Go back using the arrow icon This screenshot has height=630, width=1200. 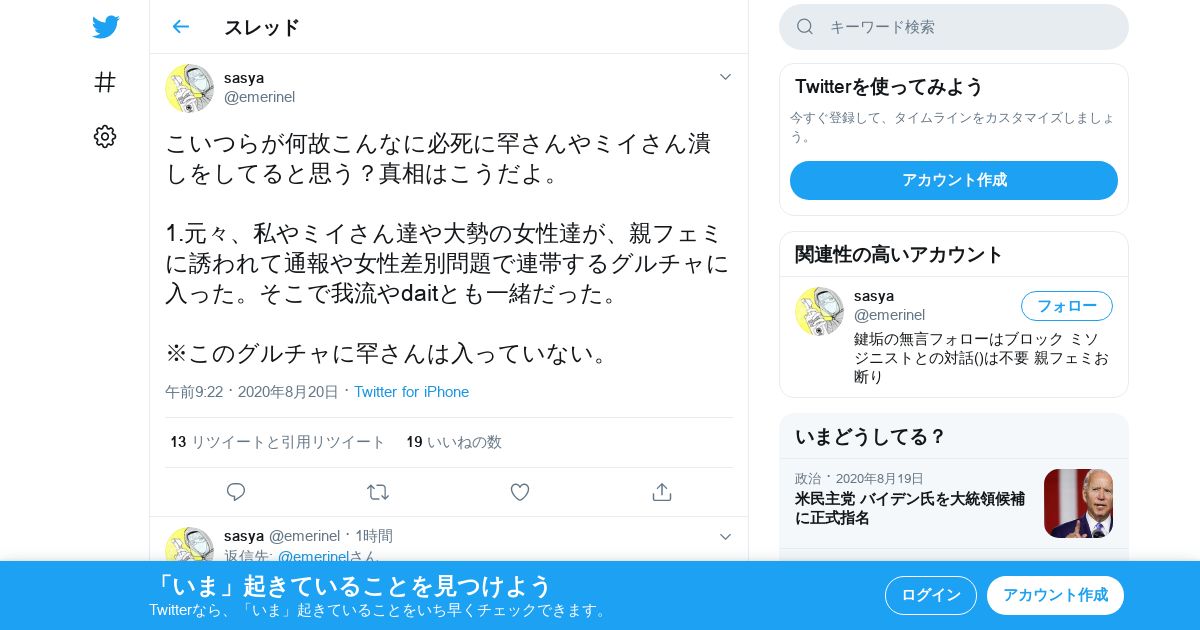click(180, 27)
